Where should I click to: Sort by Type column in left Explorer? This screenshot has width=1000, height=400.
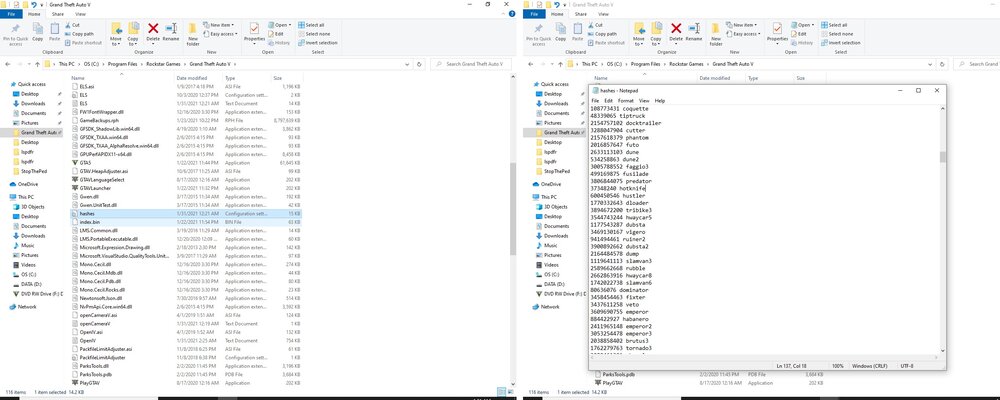click(230, 78)
